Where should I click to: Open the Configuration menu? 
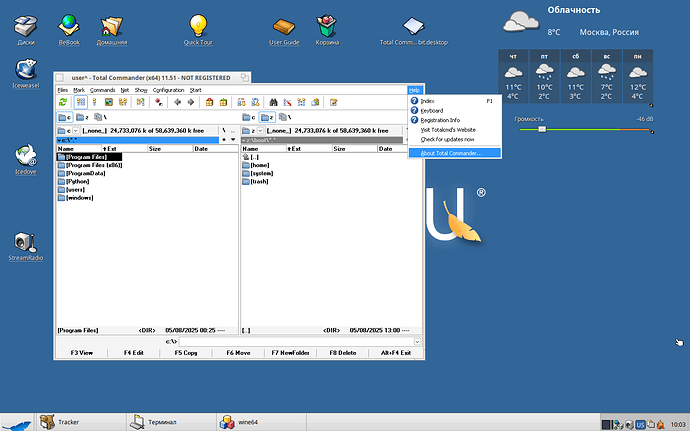(x=169, y=90)
